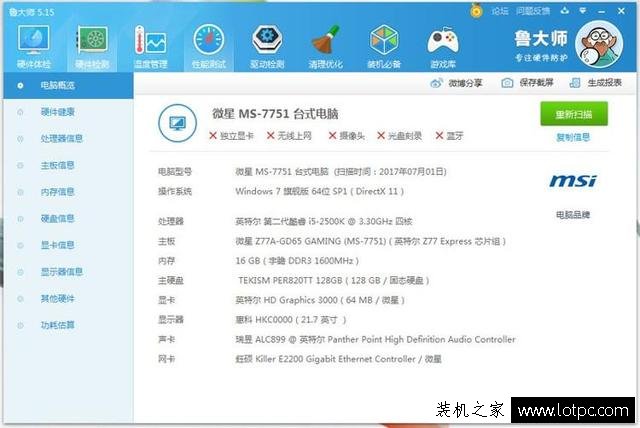Launch the 性能测试 performance benchmark
Screen dimensions: 640x428
point(209,46)
